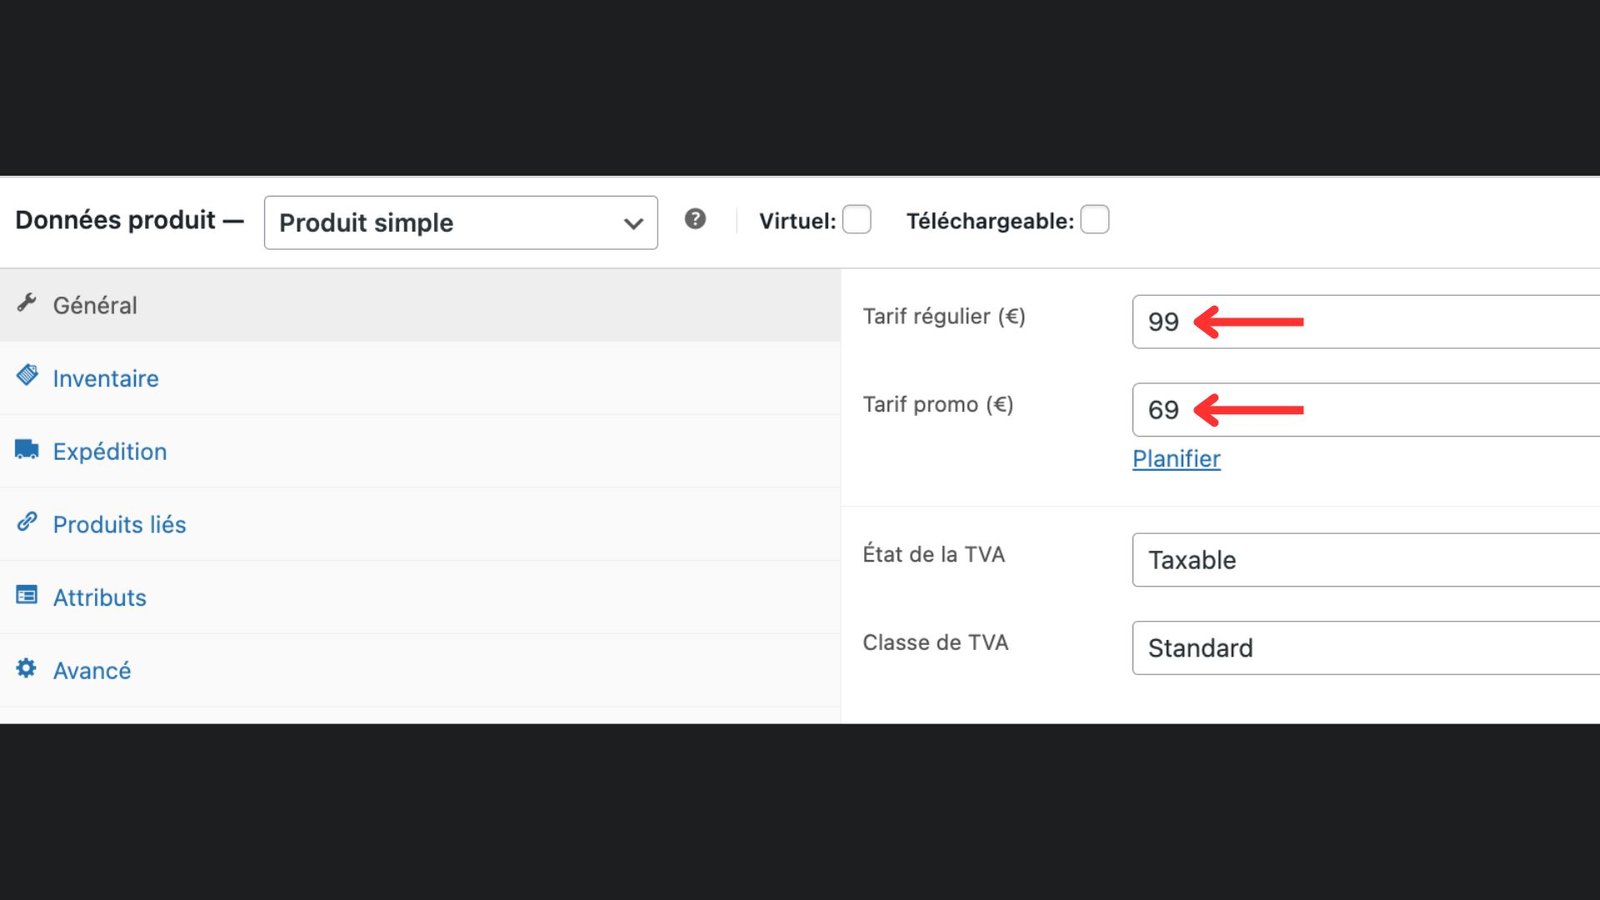Click the Avancé gear icon
Image resolution: width=1600 pixels, height=900 pixels.
click(27, 668)
